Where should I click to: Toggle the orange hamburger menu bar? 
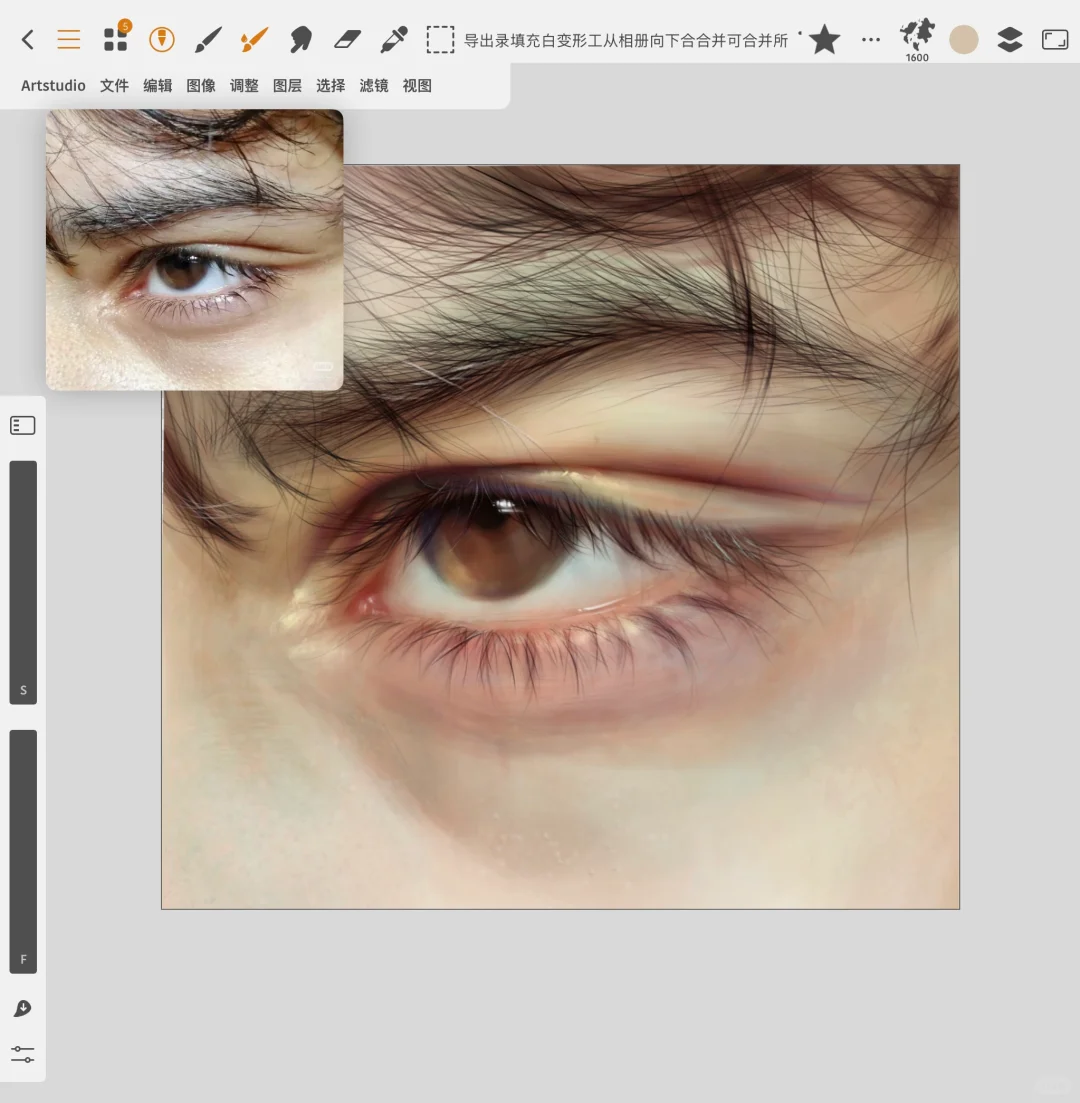coord(68,40)
